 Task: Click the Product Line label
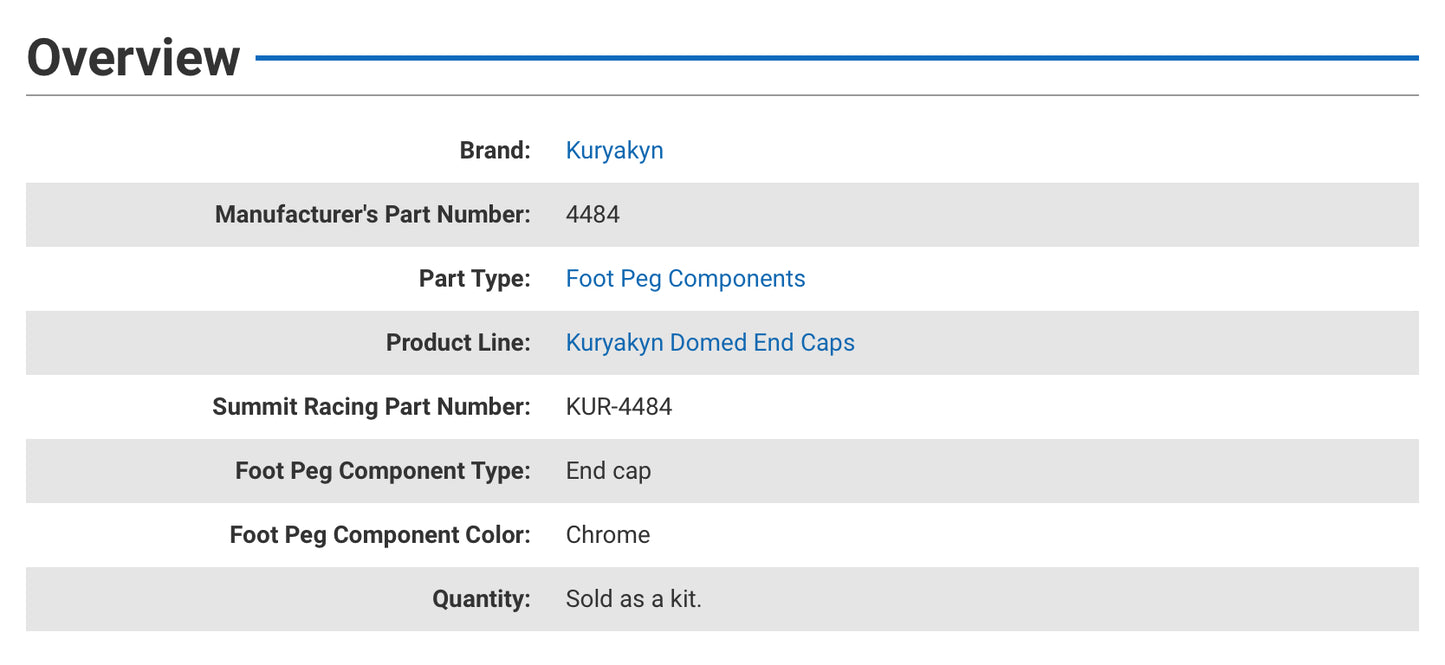click(x=458, y=342)
